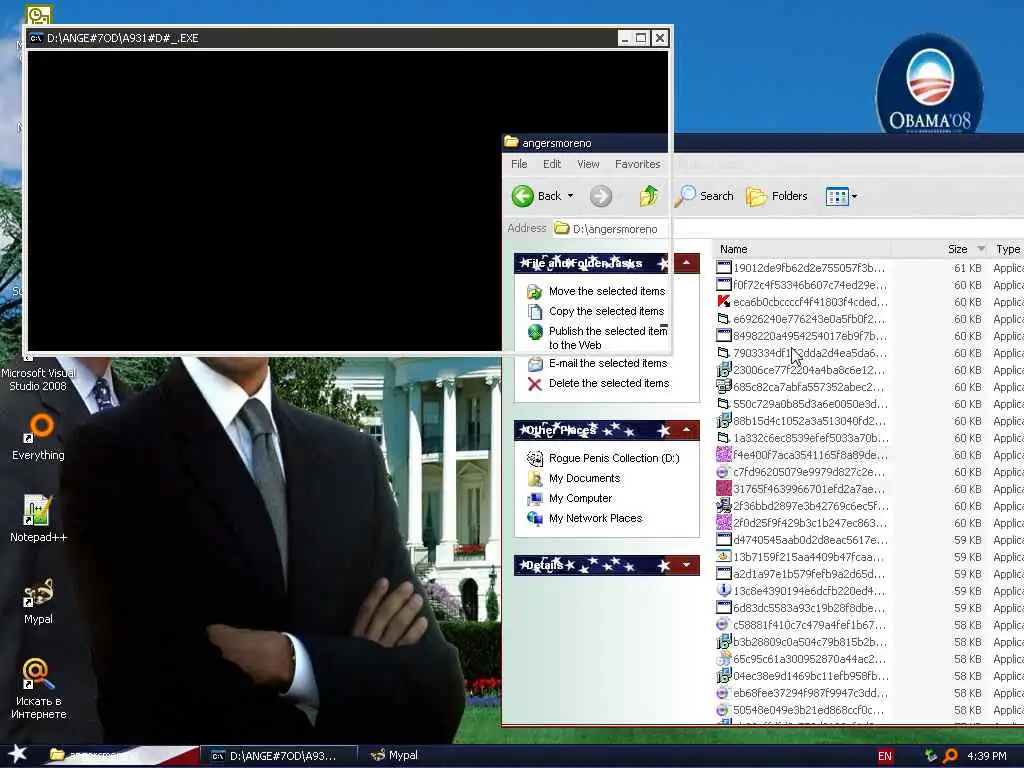The height and width of the screenshot is (768, 1024).
Task: Click the icon of file c58881f410c7c479a4fef1b67...
Action: click(x=724, y=624)
